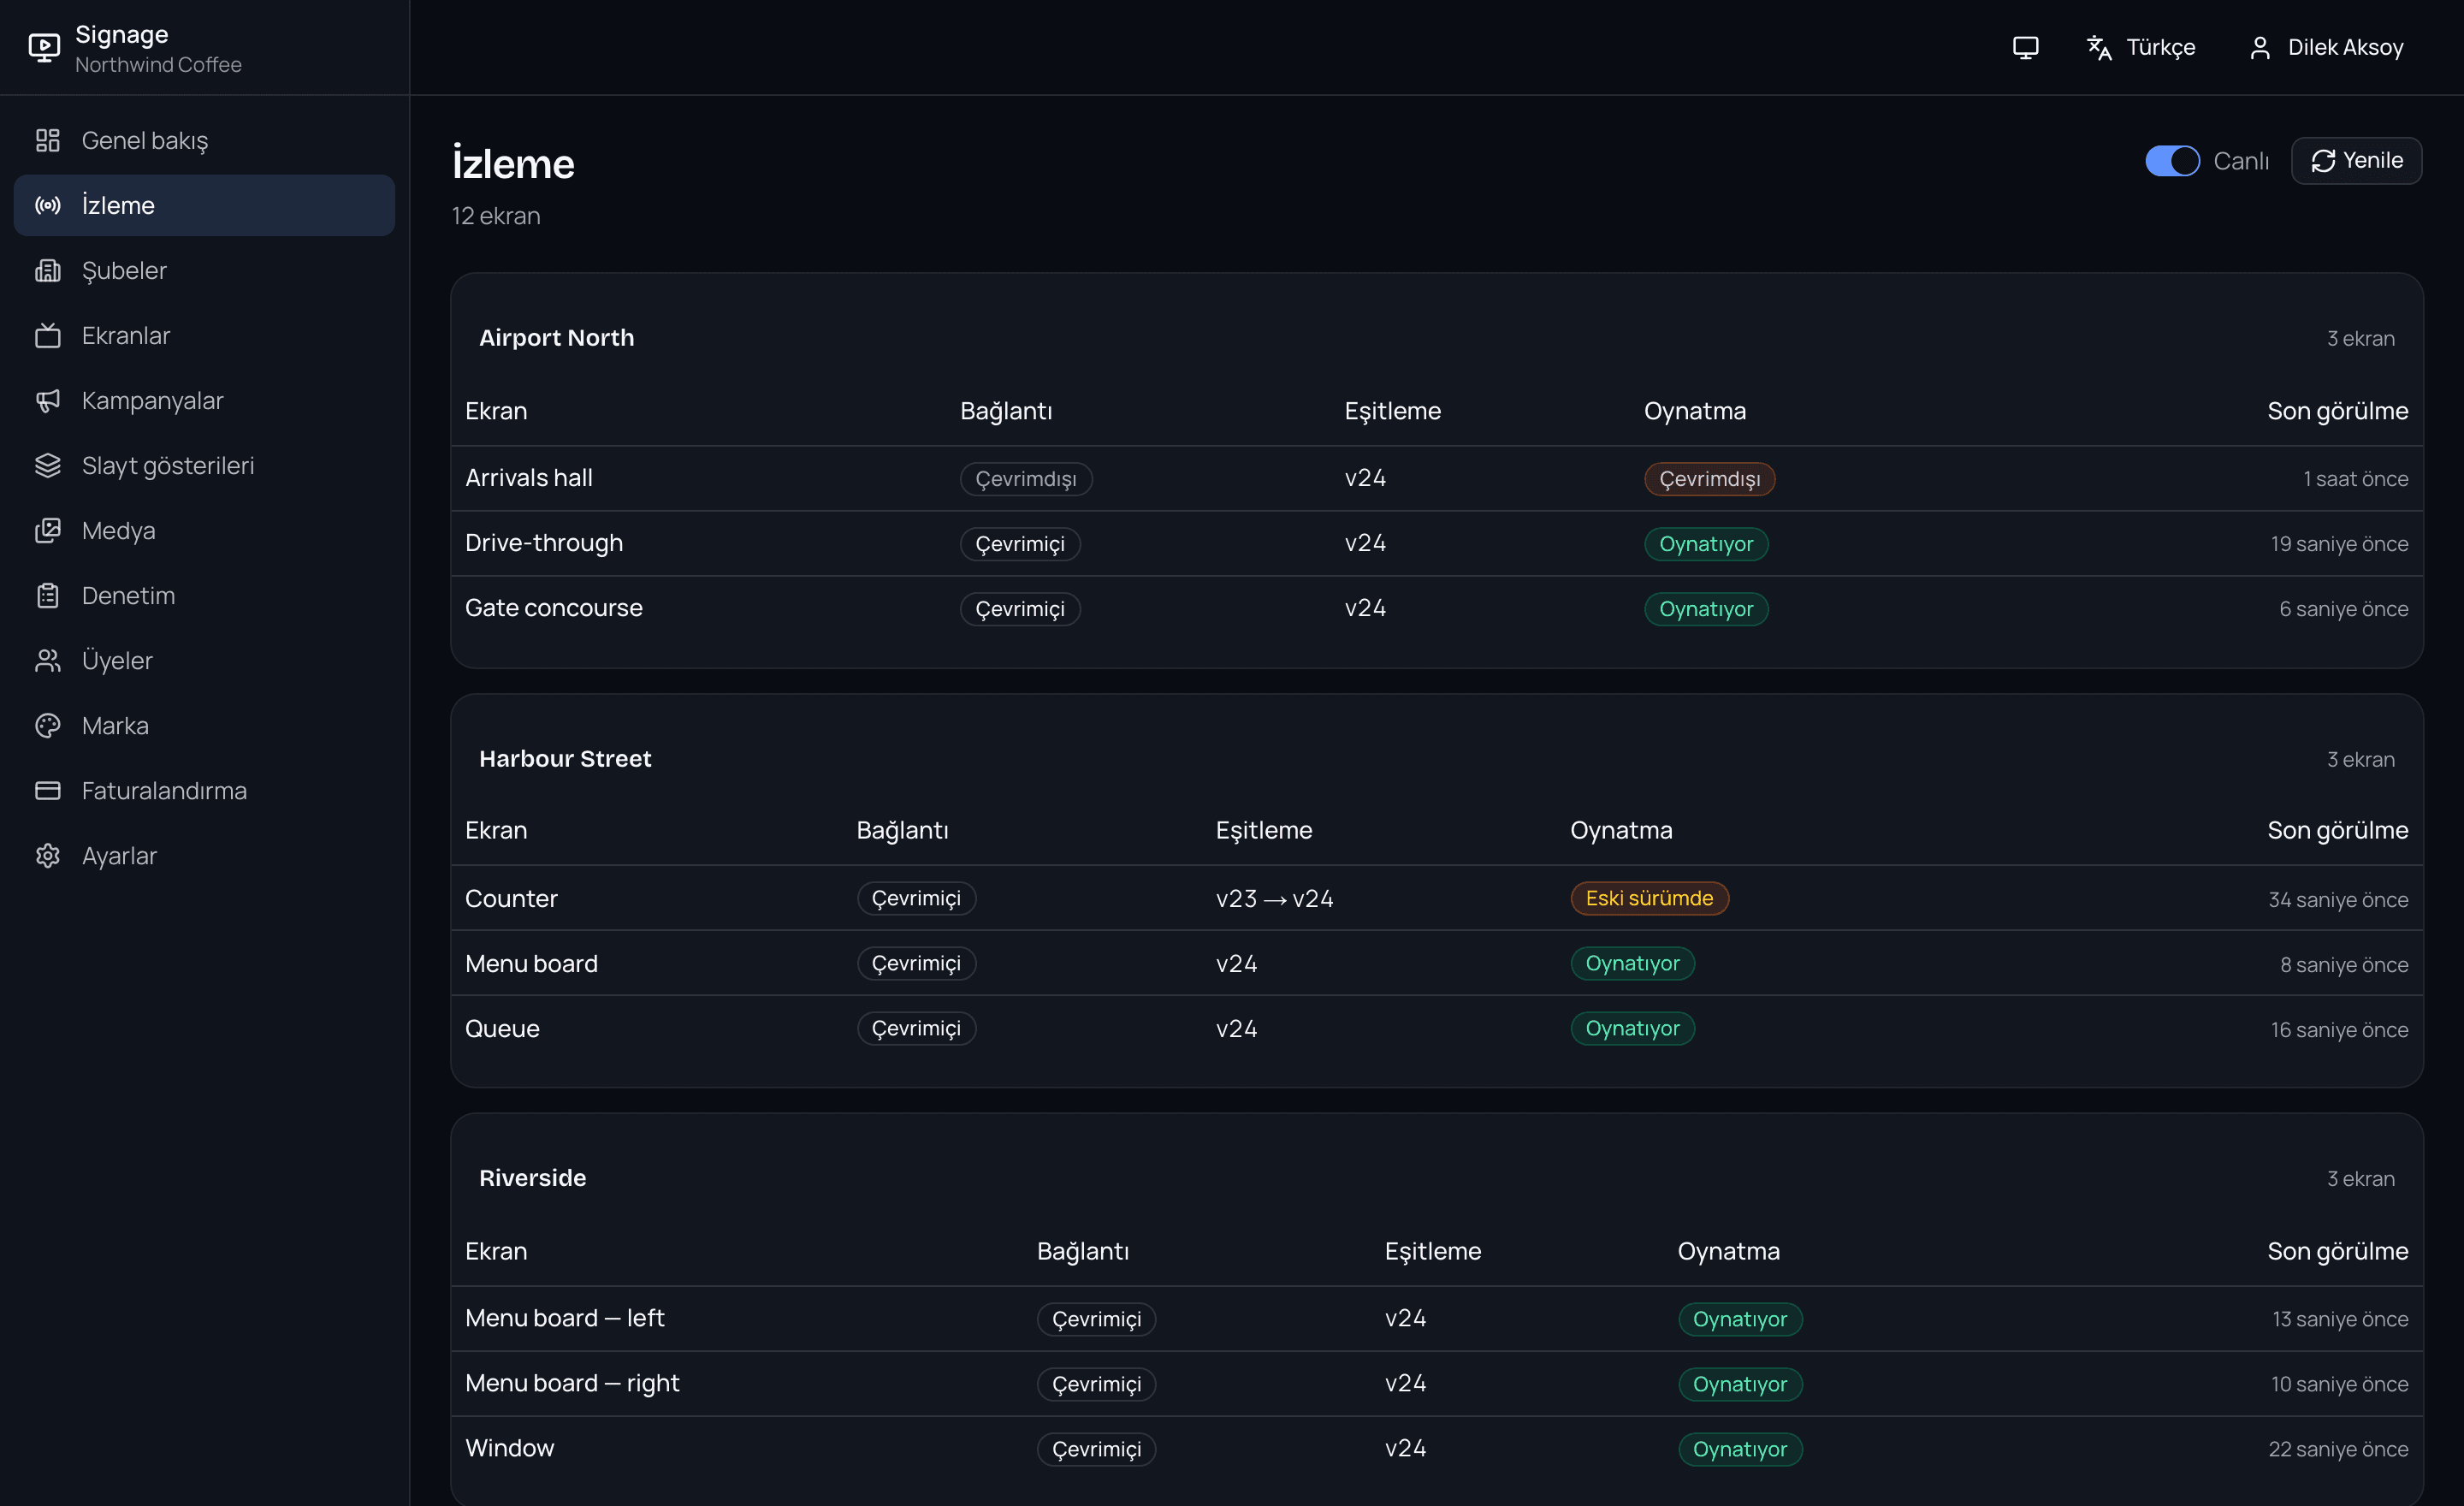Viewport: 2464px width, 1506px height.
Task: Open the Dilek Aksoy user menu
Action: pyautogui.click(x=2326, y=47)
